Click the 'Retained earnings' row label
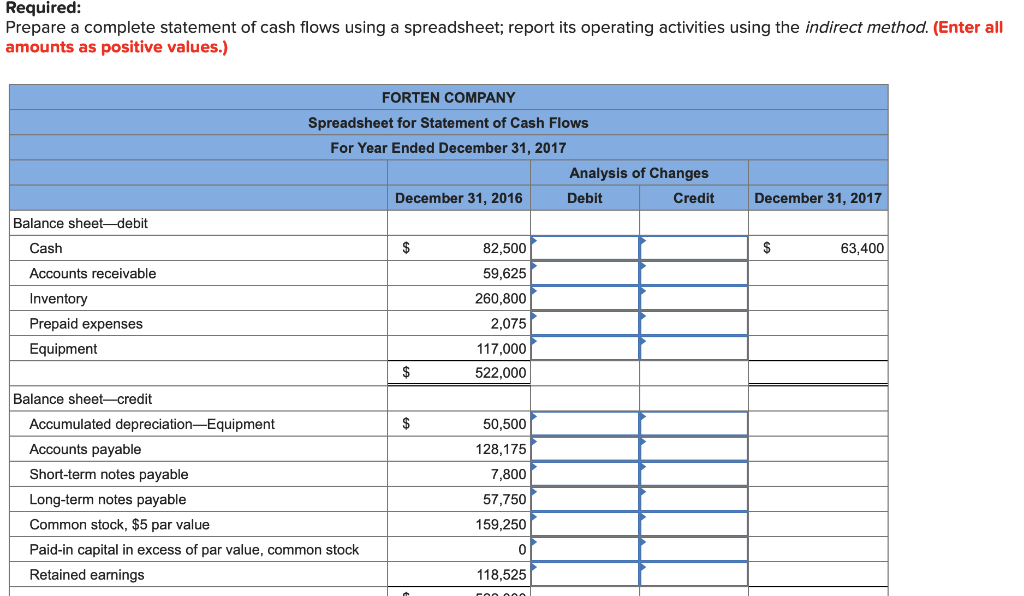Viewport: 1024px width, 596px height. pos(87,575)
